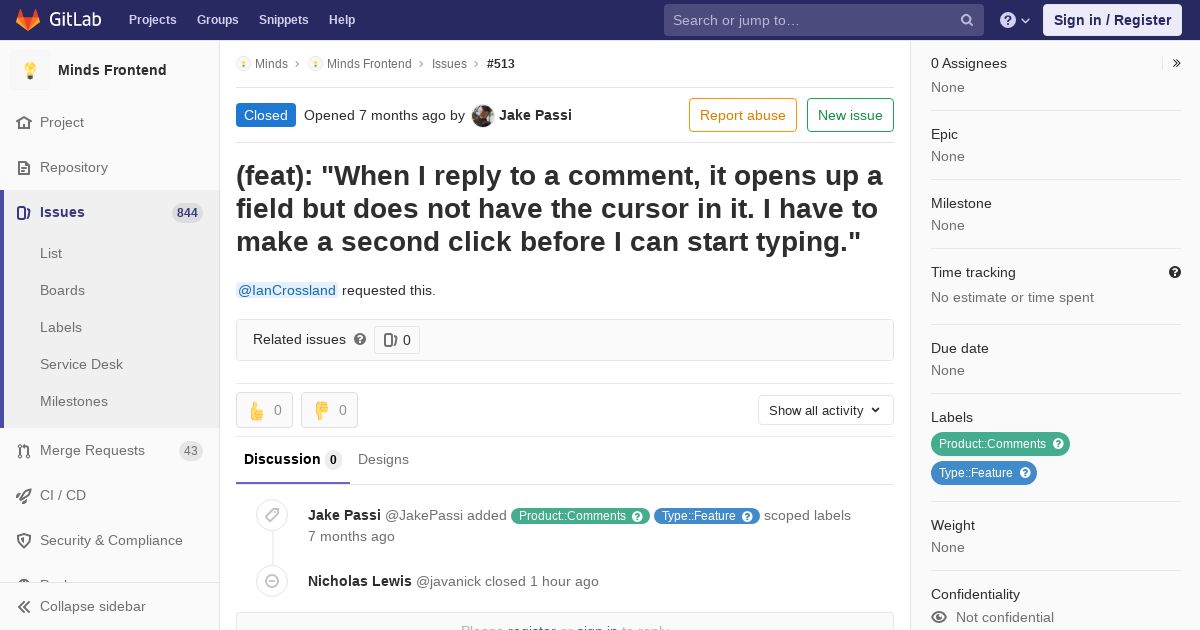Open the Boards submenu item
The width and height of the screenshot is (1200, 630).
[x=62, y=290]
